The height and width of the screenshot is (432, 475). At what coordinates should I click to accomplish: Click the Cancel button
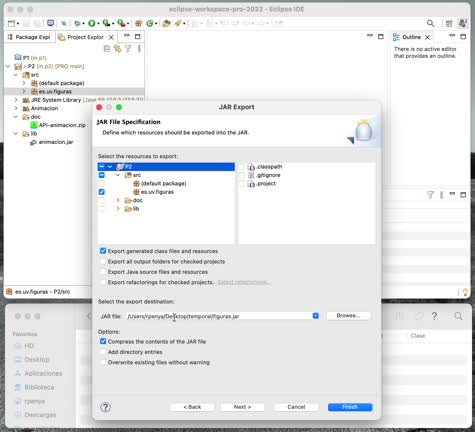point(296,407)
